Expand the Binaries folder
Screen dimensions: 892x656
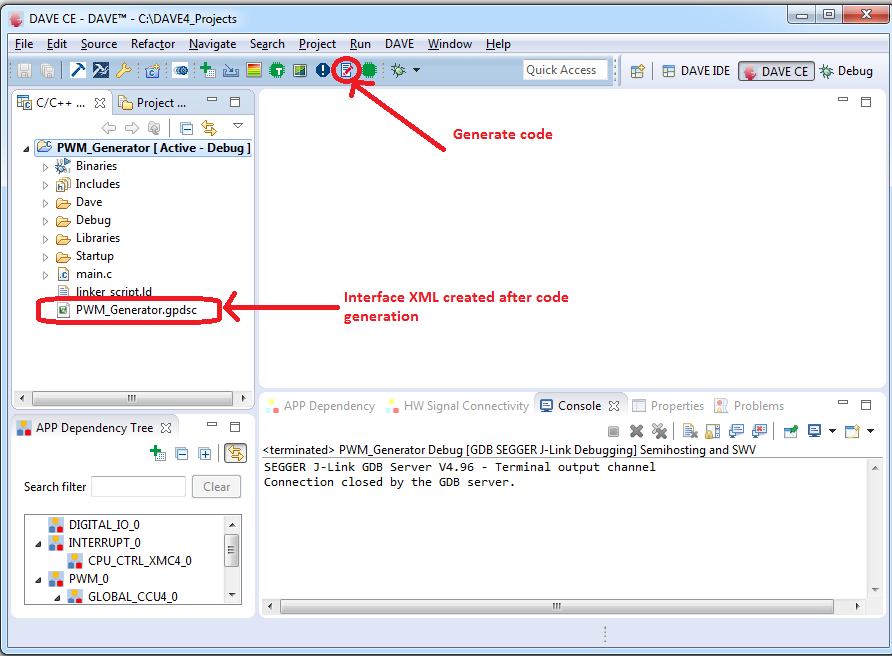coord(46,167)
